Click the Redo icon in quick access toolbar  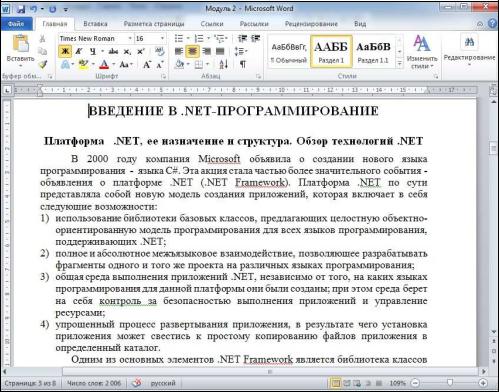click(52, 9)
